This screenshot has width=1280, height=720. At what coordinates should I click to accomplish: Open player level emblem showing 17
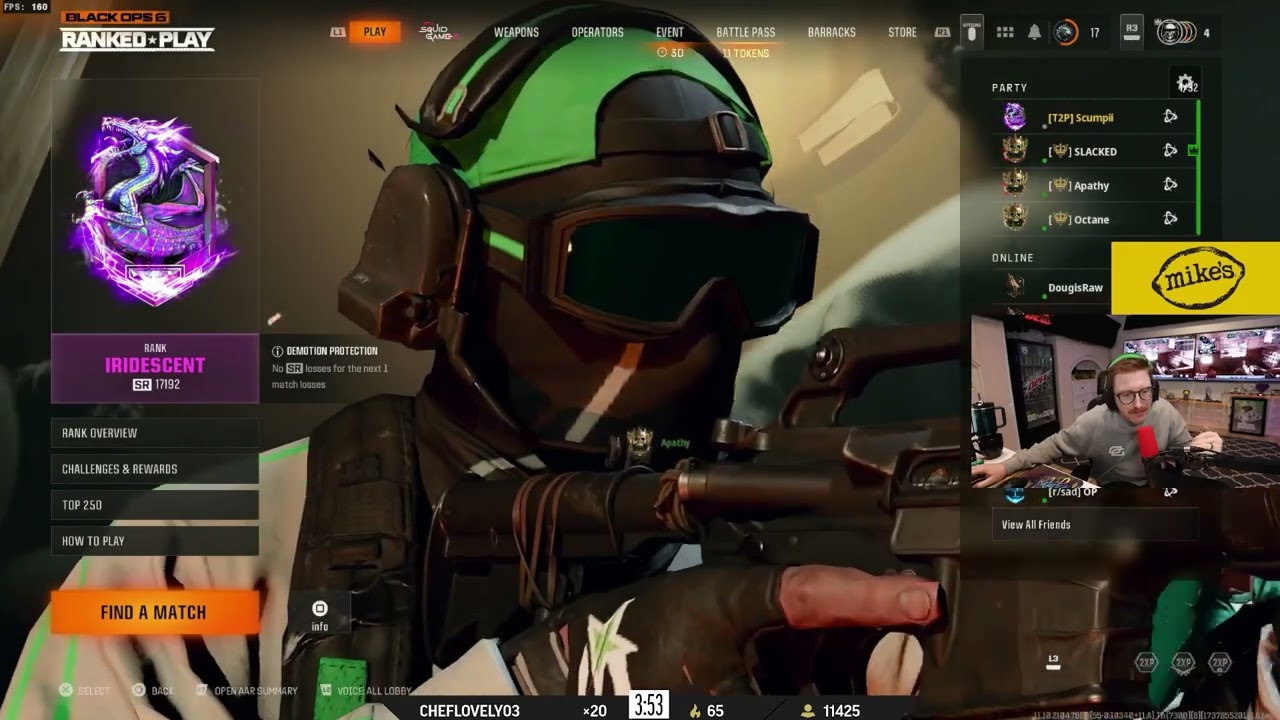[1066, 32]
